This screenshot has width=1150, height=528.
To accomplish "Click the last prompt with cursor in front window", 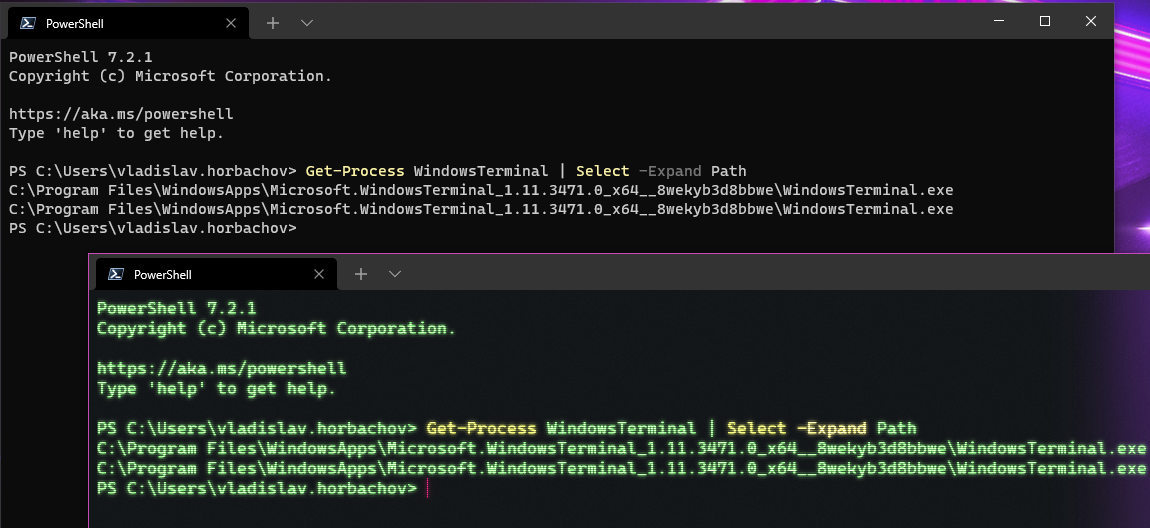I will click(x=262, y=488).
